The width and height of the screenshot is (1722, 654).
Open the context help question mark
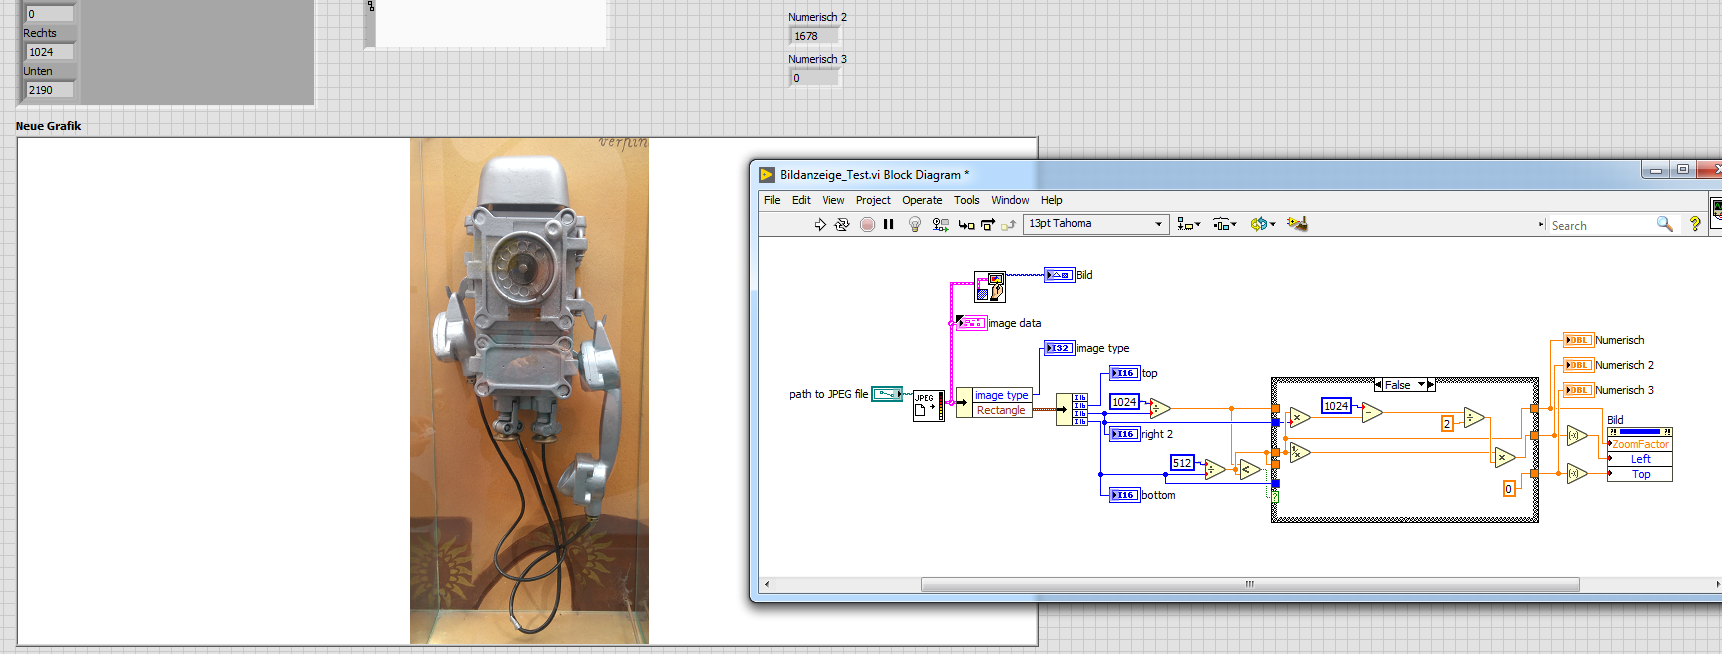1694,224
